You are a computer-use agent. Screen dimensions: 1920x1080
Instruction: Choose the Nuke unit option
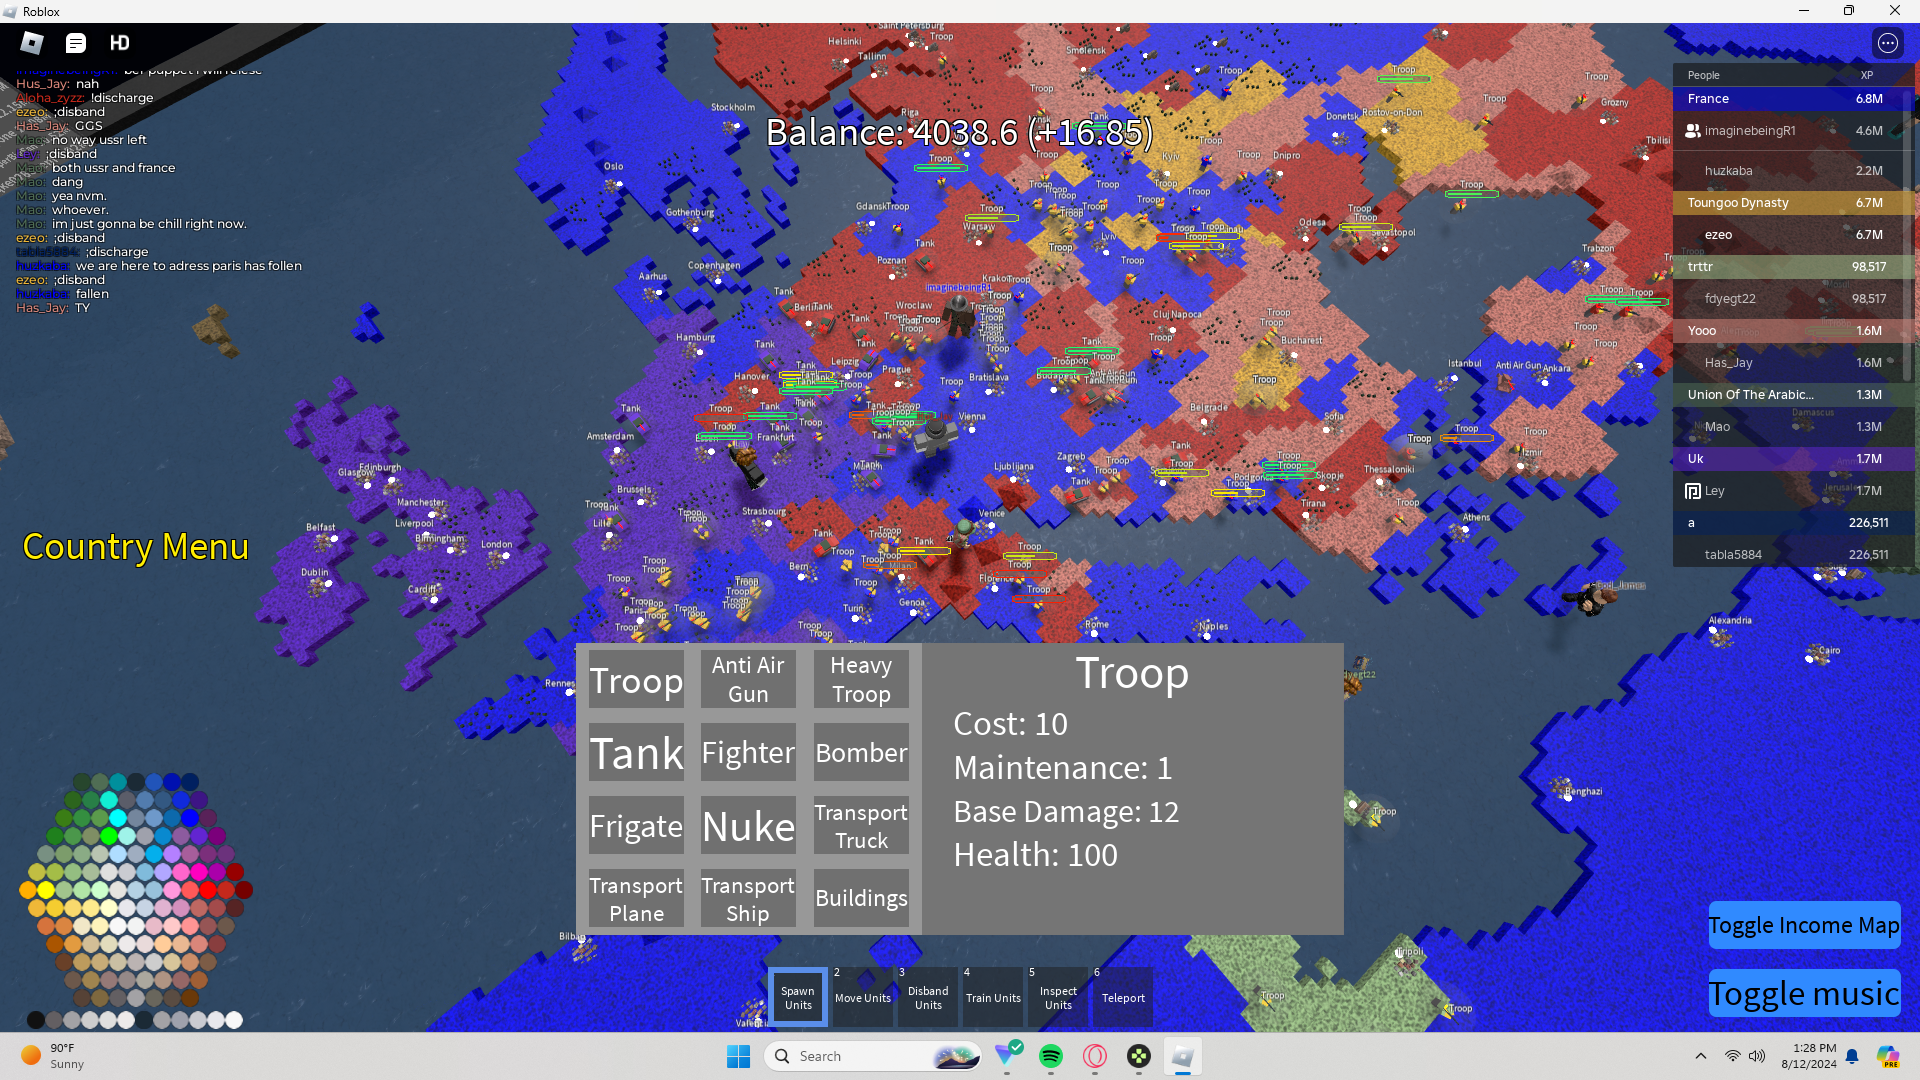click(748, 826)
